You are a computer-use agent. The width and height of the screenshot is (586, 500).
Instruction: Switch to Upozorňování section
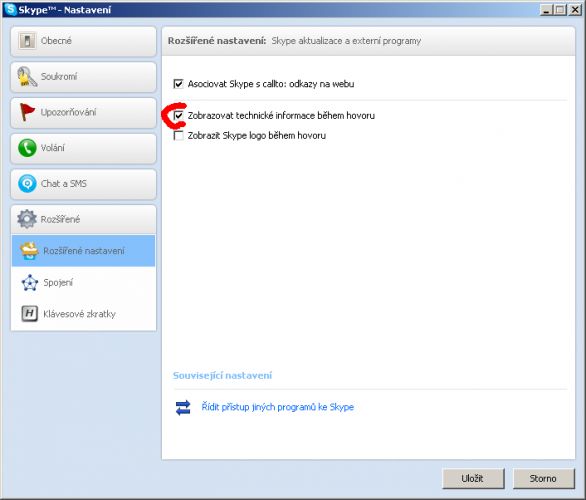click(83, 112)
